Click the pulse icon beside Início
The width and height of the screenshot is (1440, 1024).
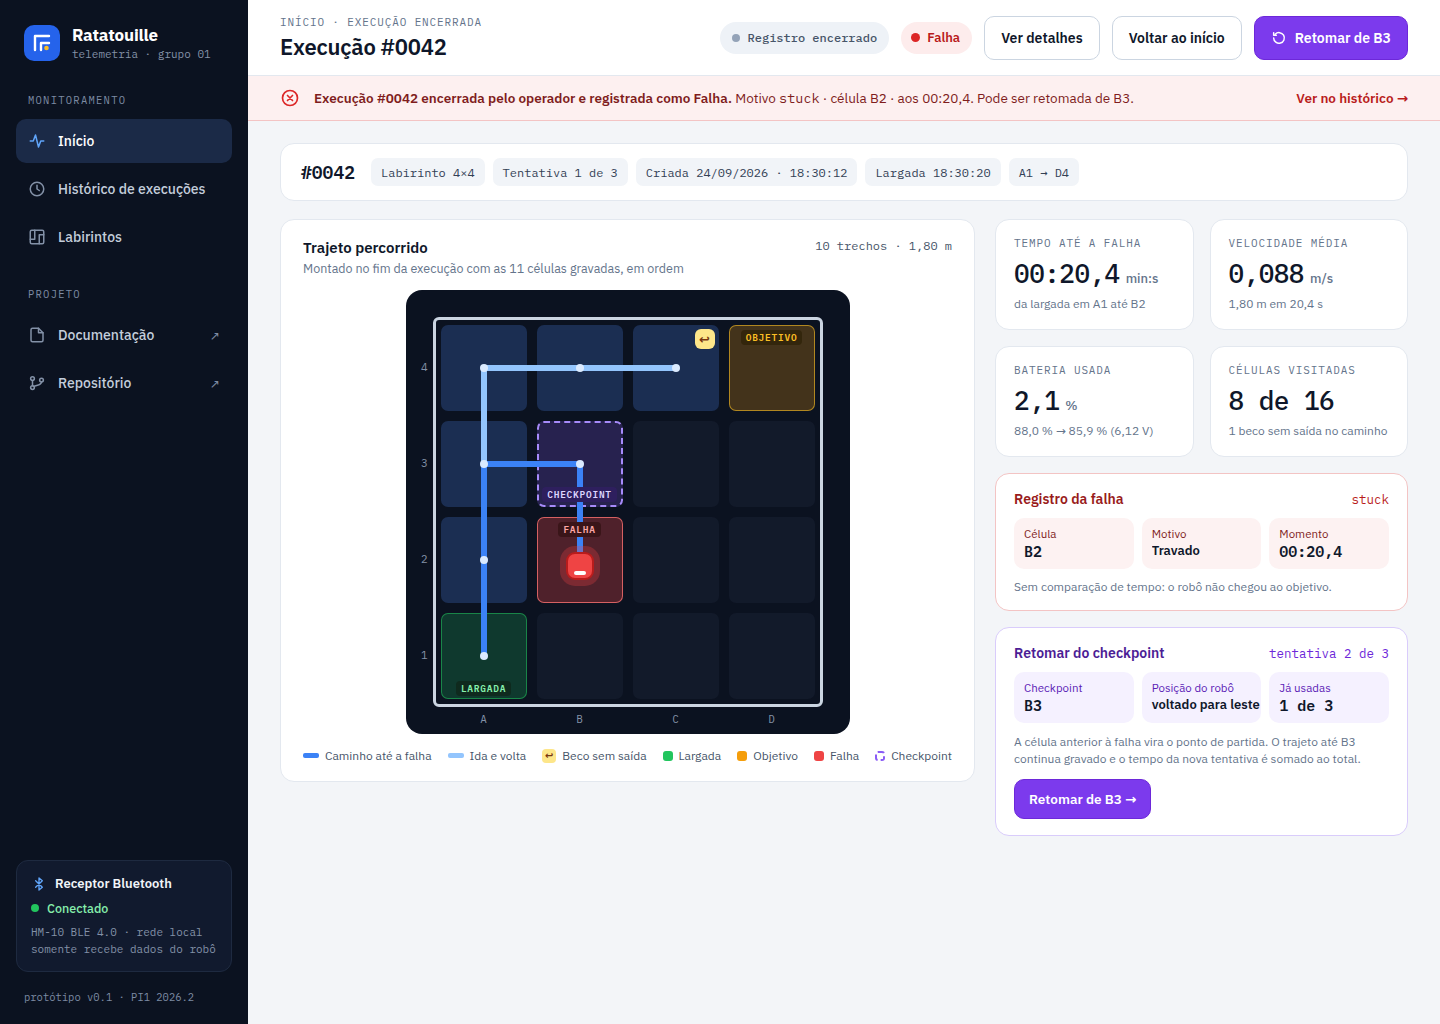(x=37, y=141)
